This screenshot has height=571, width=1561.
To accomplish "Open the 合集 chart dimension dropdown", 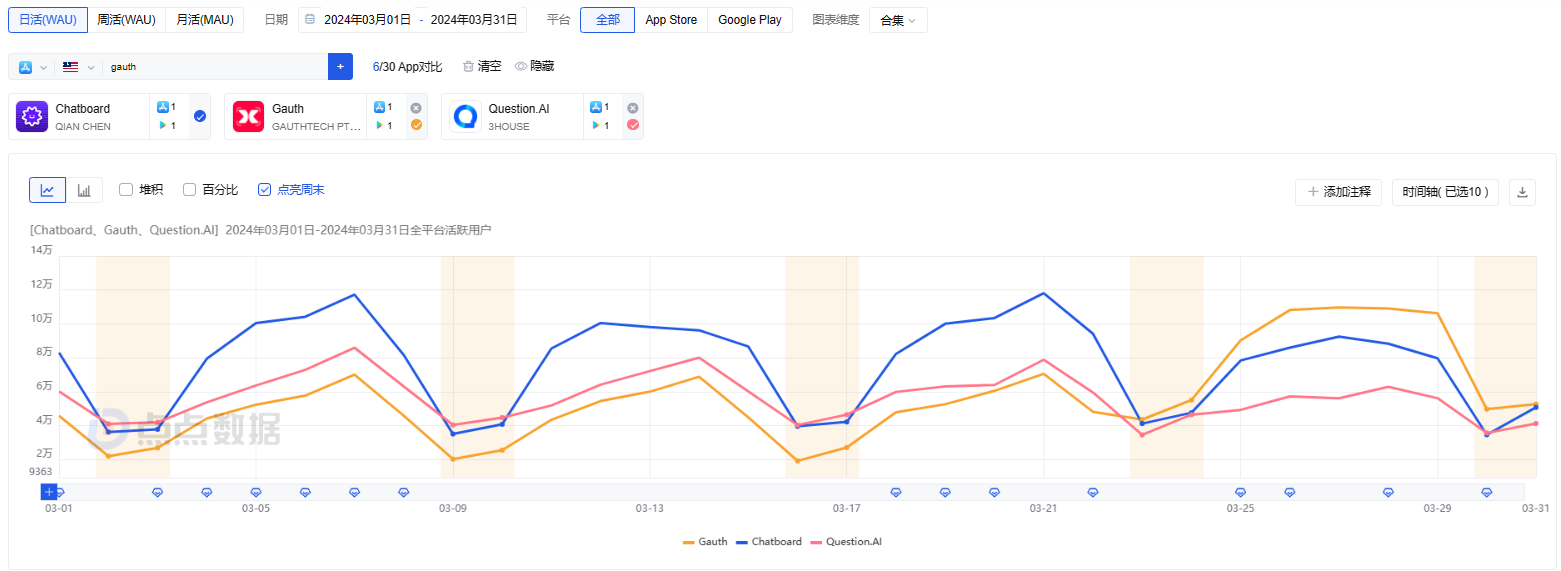I will coord(897,20).
